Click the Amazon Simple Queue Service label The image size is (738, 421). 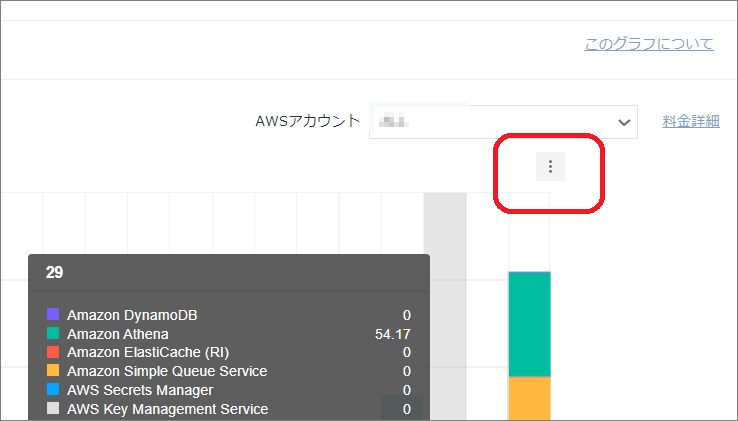coord(167,371)
